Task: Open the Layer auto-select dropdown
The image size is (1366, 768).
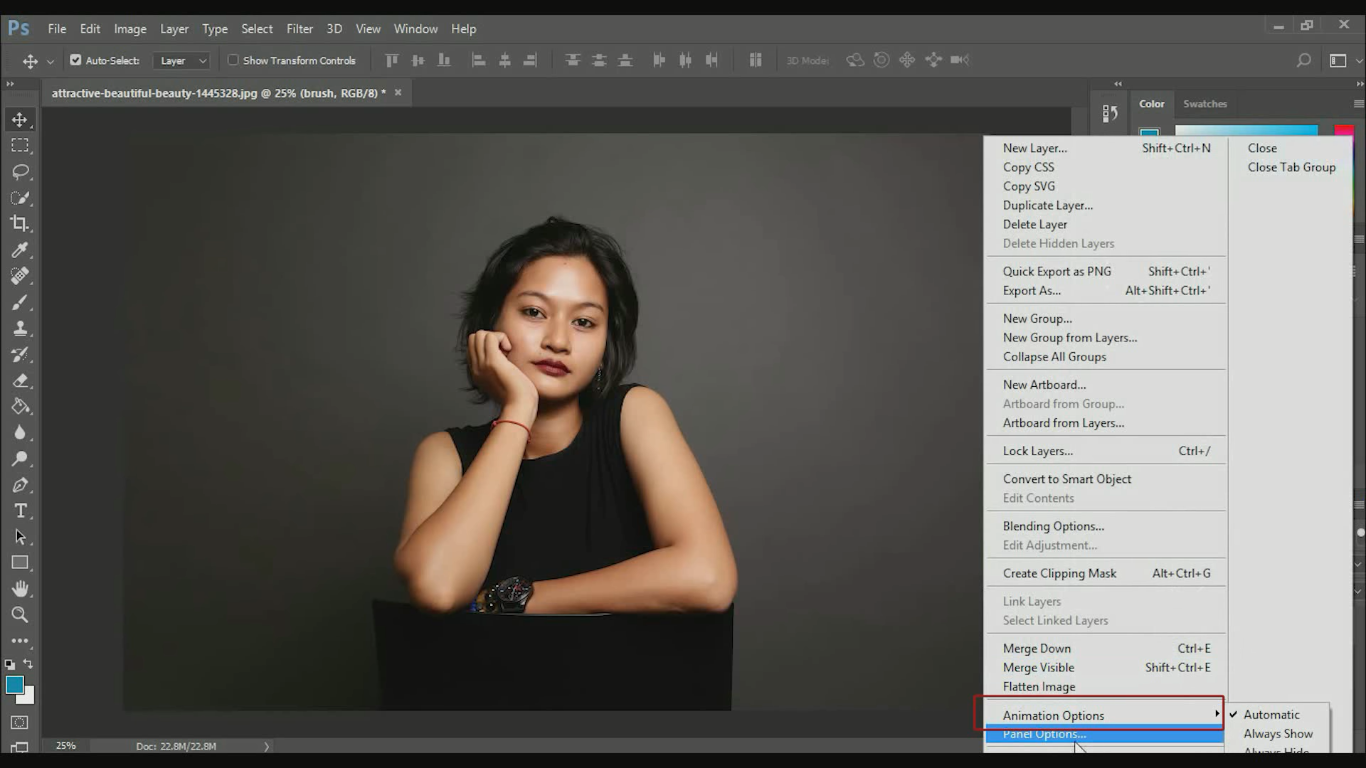Action: pyautogui.click(x=182, y=60)
